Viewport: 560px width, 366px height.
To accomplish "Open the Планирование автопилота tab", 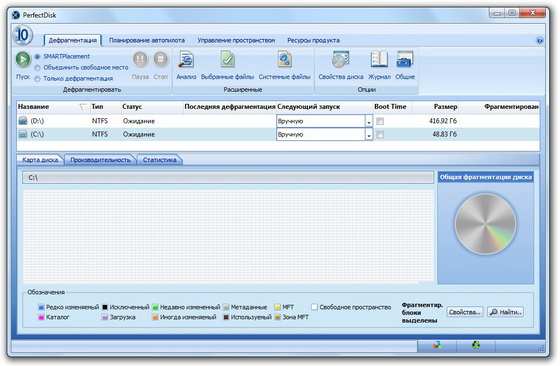I will pos(147,40).
